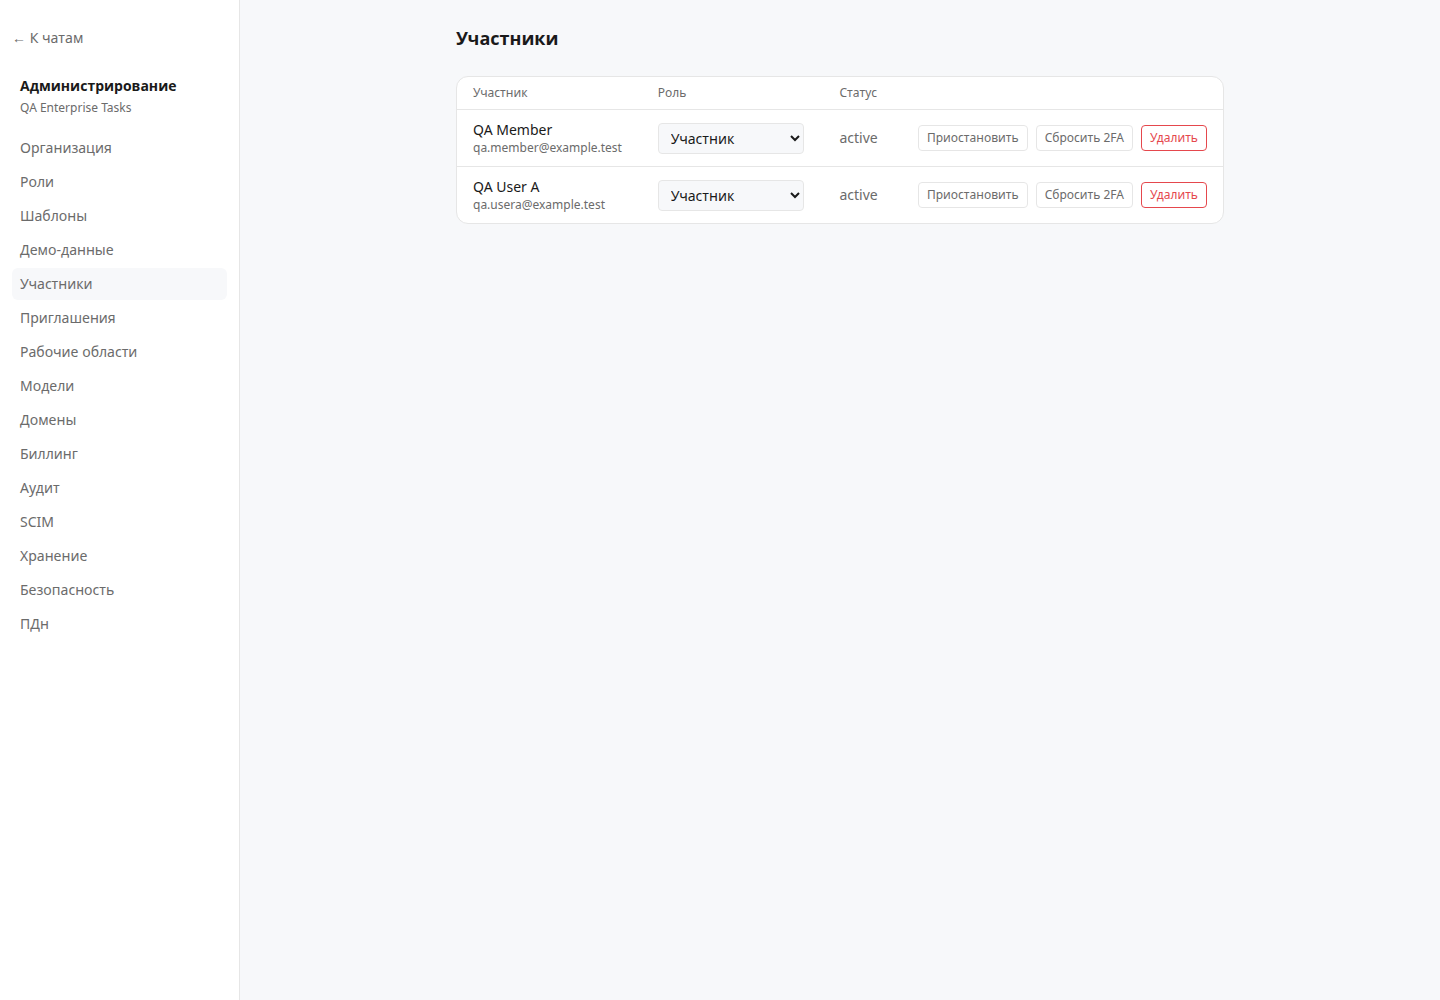Click the Статус column header
The height and width of the screenshot is (1000, 1440).
tap(858, 93)
